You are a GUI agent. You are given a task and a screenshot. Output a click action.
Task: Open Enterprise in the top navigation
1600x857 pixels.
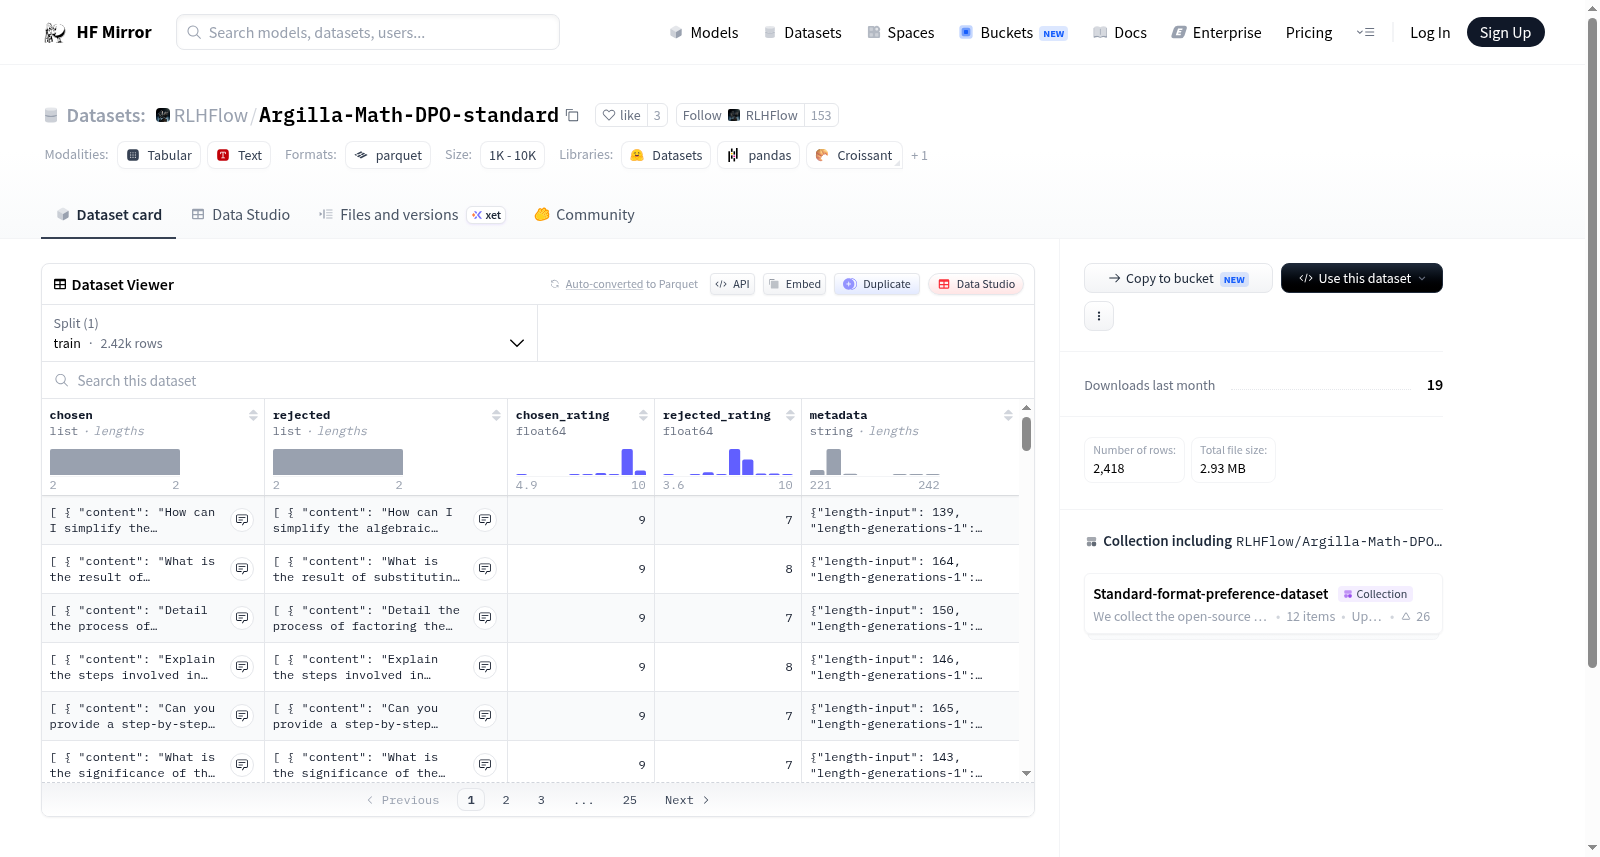click(x=1217, y=32)
